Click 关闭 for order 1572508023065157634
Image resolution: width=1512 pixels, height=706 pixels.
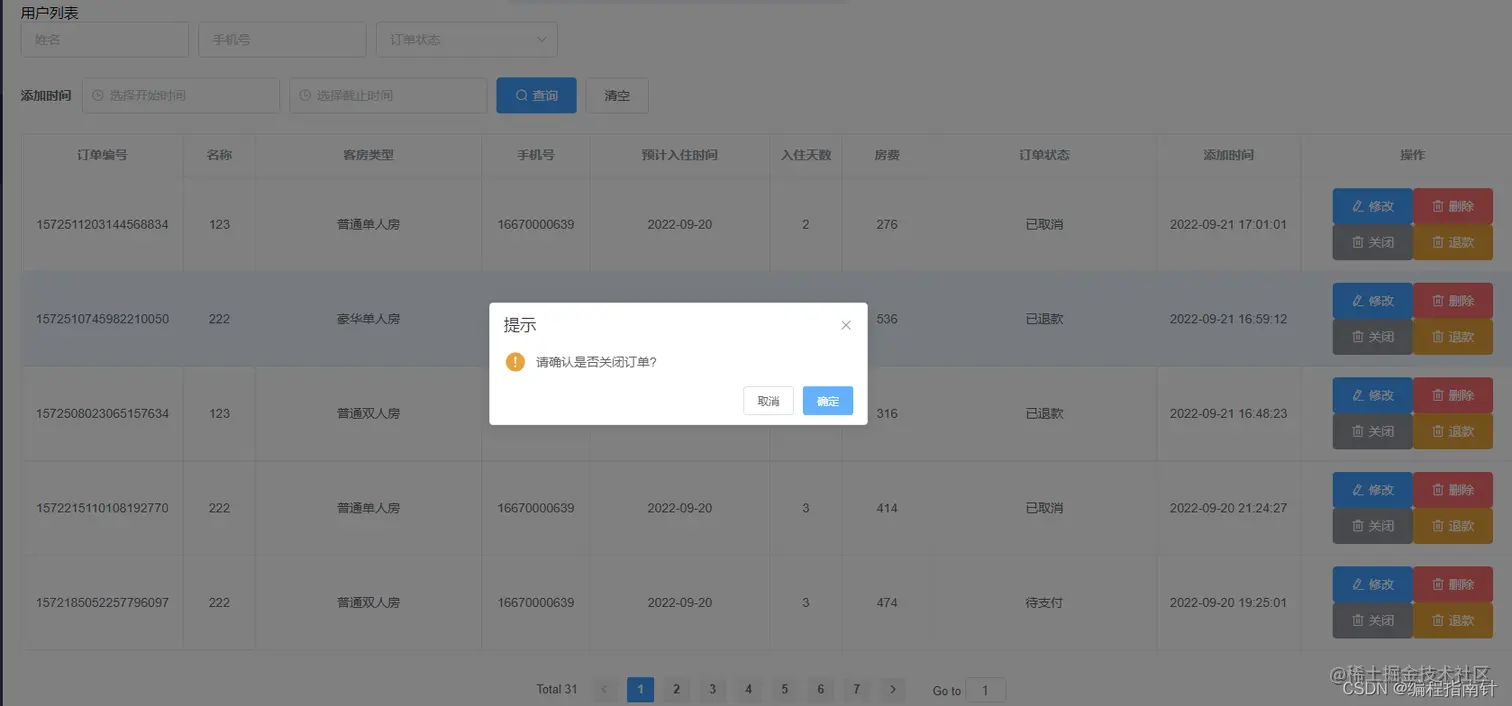pyautogui.click(x=1372, y=431)
